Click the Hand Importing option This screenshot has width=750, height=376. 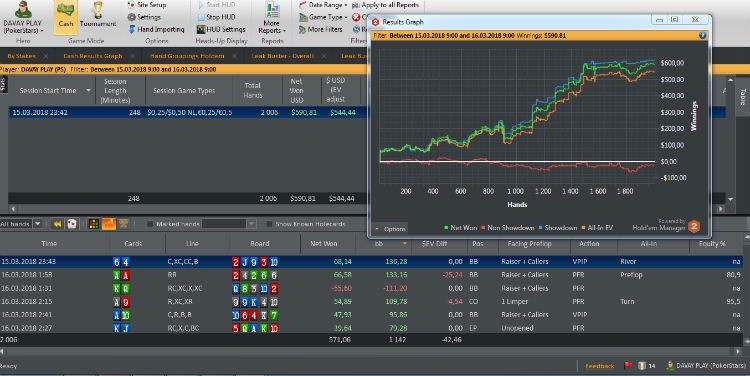[x=156, y=29]
